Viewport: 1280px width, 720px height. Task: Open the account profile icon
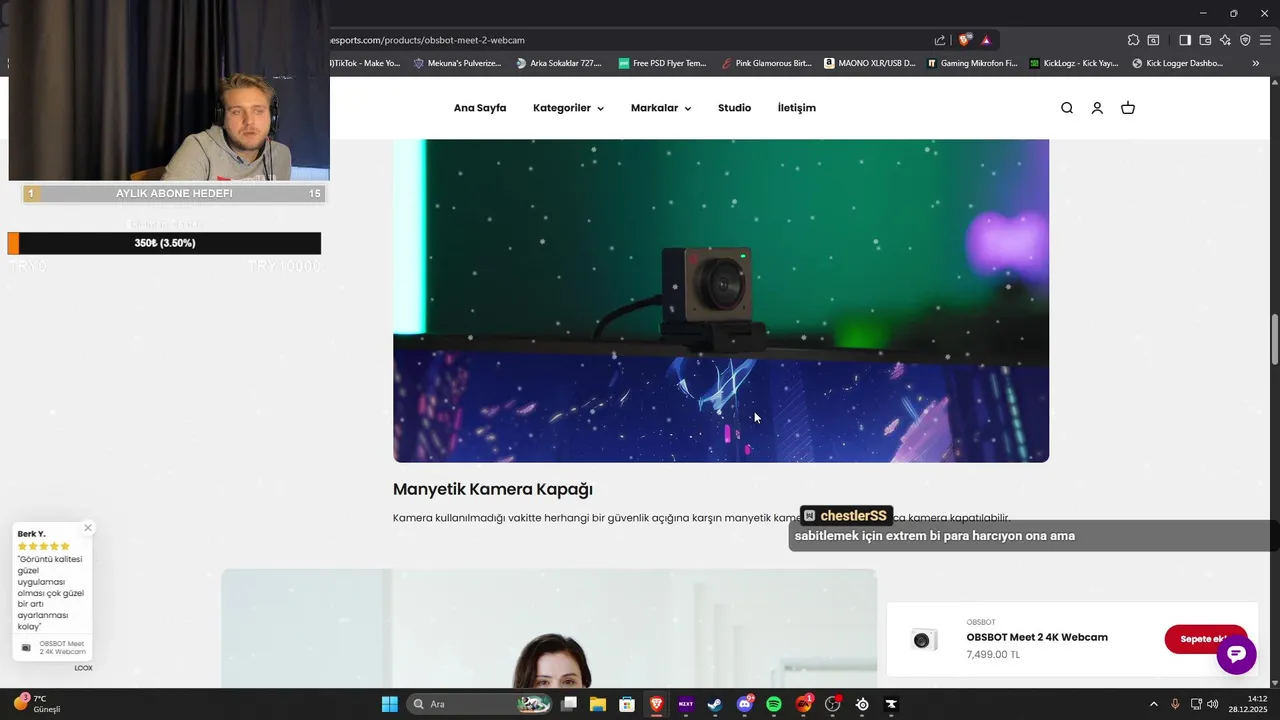click(x=1097, y=108)
